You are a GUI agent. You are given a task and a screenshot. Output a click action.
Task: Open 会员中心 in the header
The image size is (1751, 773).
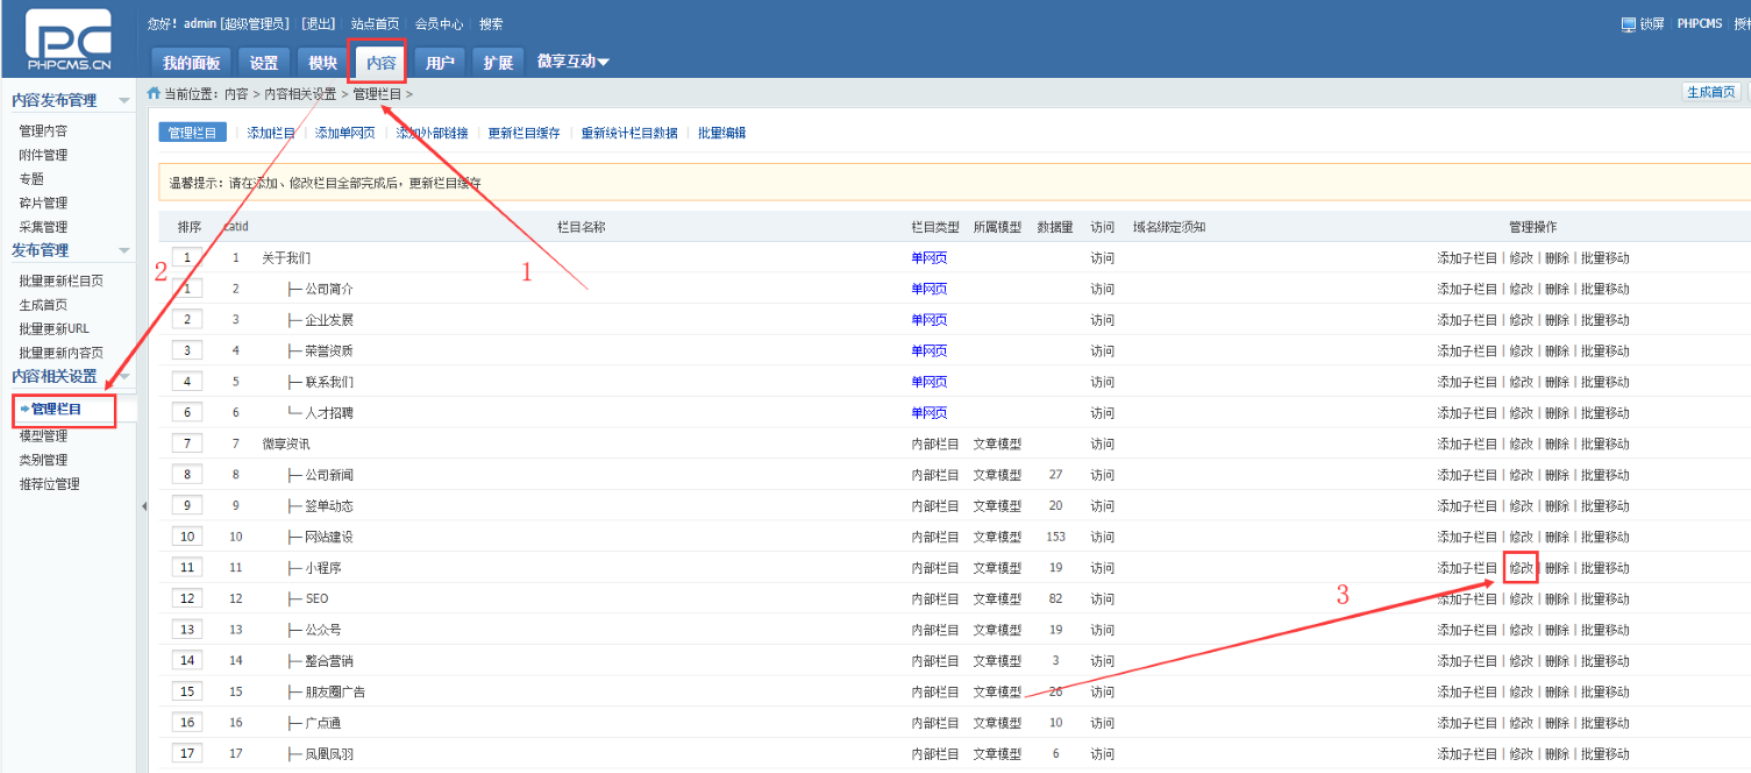[439, 24]
